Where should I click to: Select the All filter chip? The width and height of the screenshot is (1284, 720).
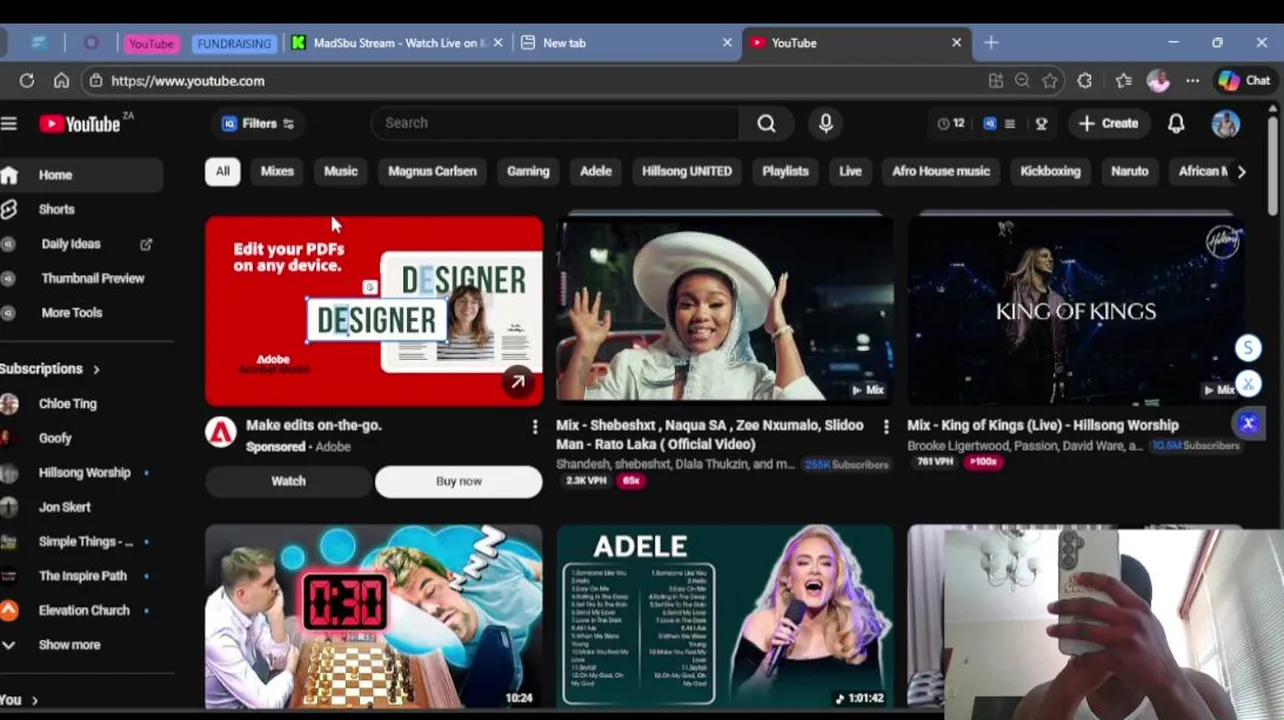pos(222,171)
